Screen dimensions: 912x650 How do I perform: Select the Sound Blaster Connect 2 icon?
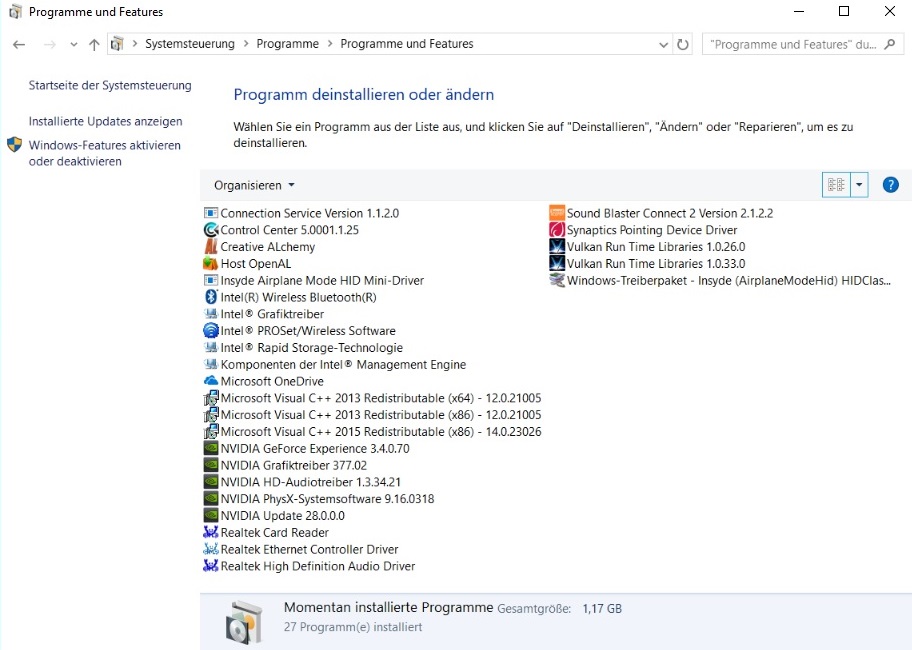point(557,213)
